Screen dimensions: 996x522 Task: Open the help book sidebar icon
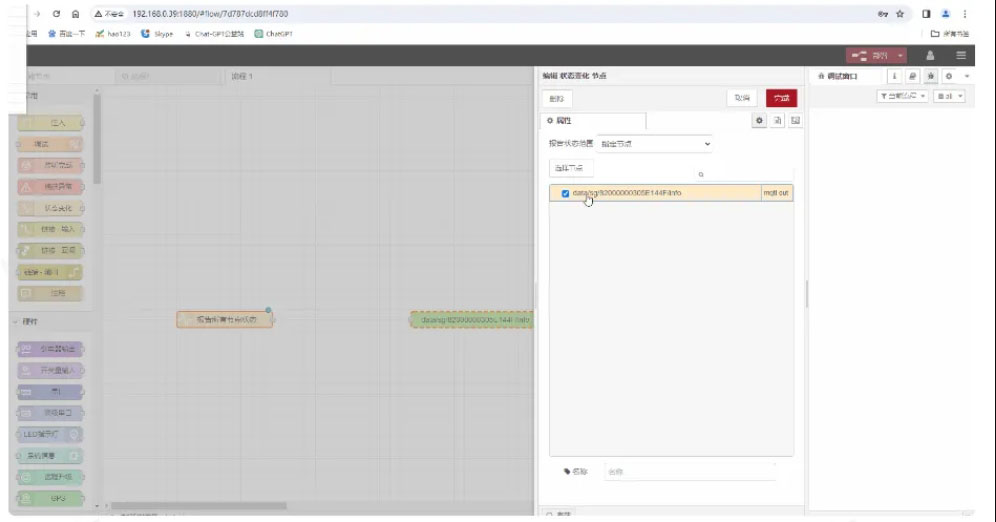[912, 77]
